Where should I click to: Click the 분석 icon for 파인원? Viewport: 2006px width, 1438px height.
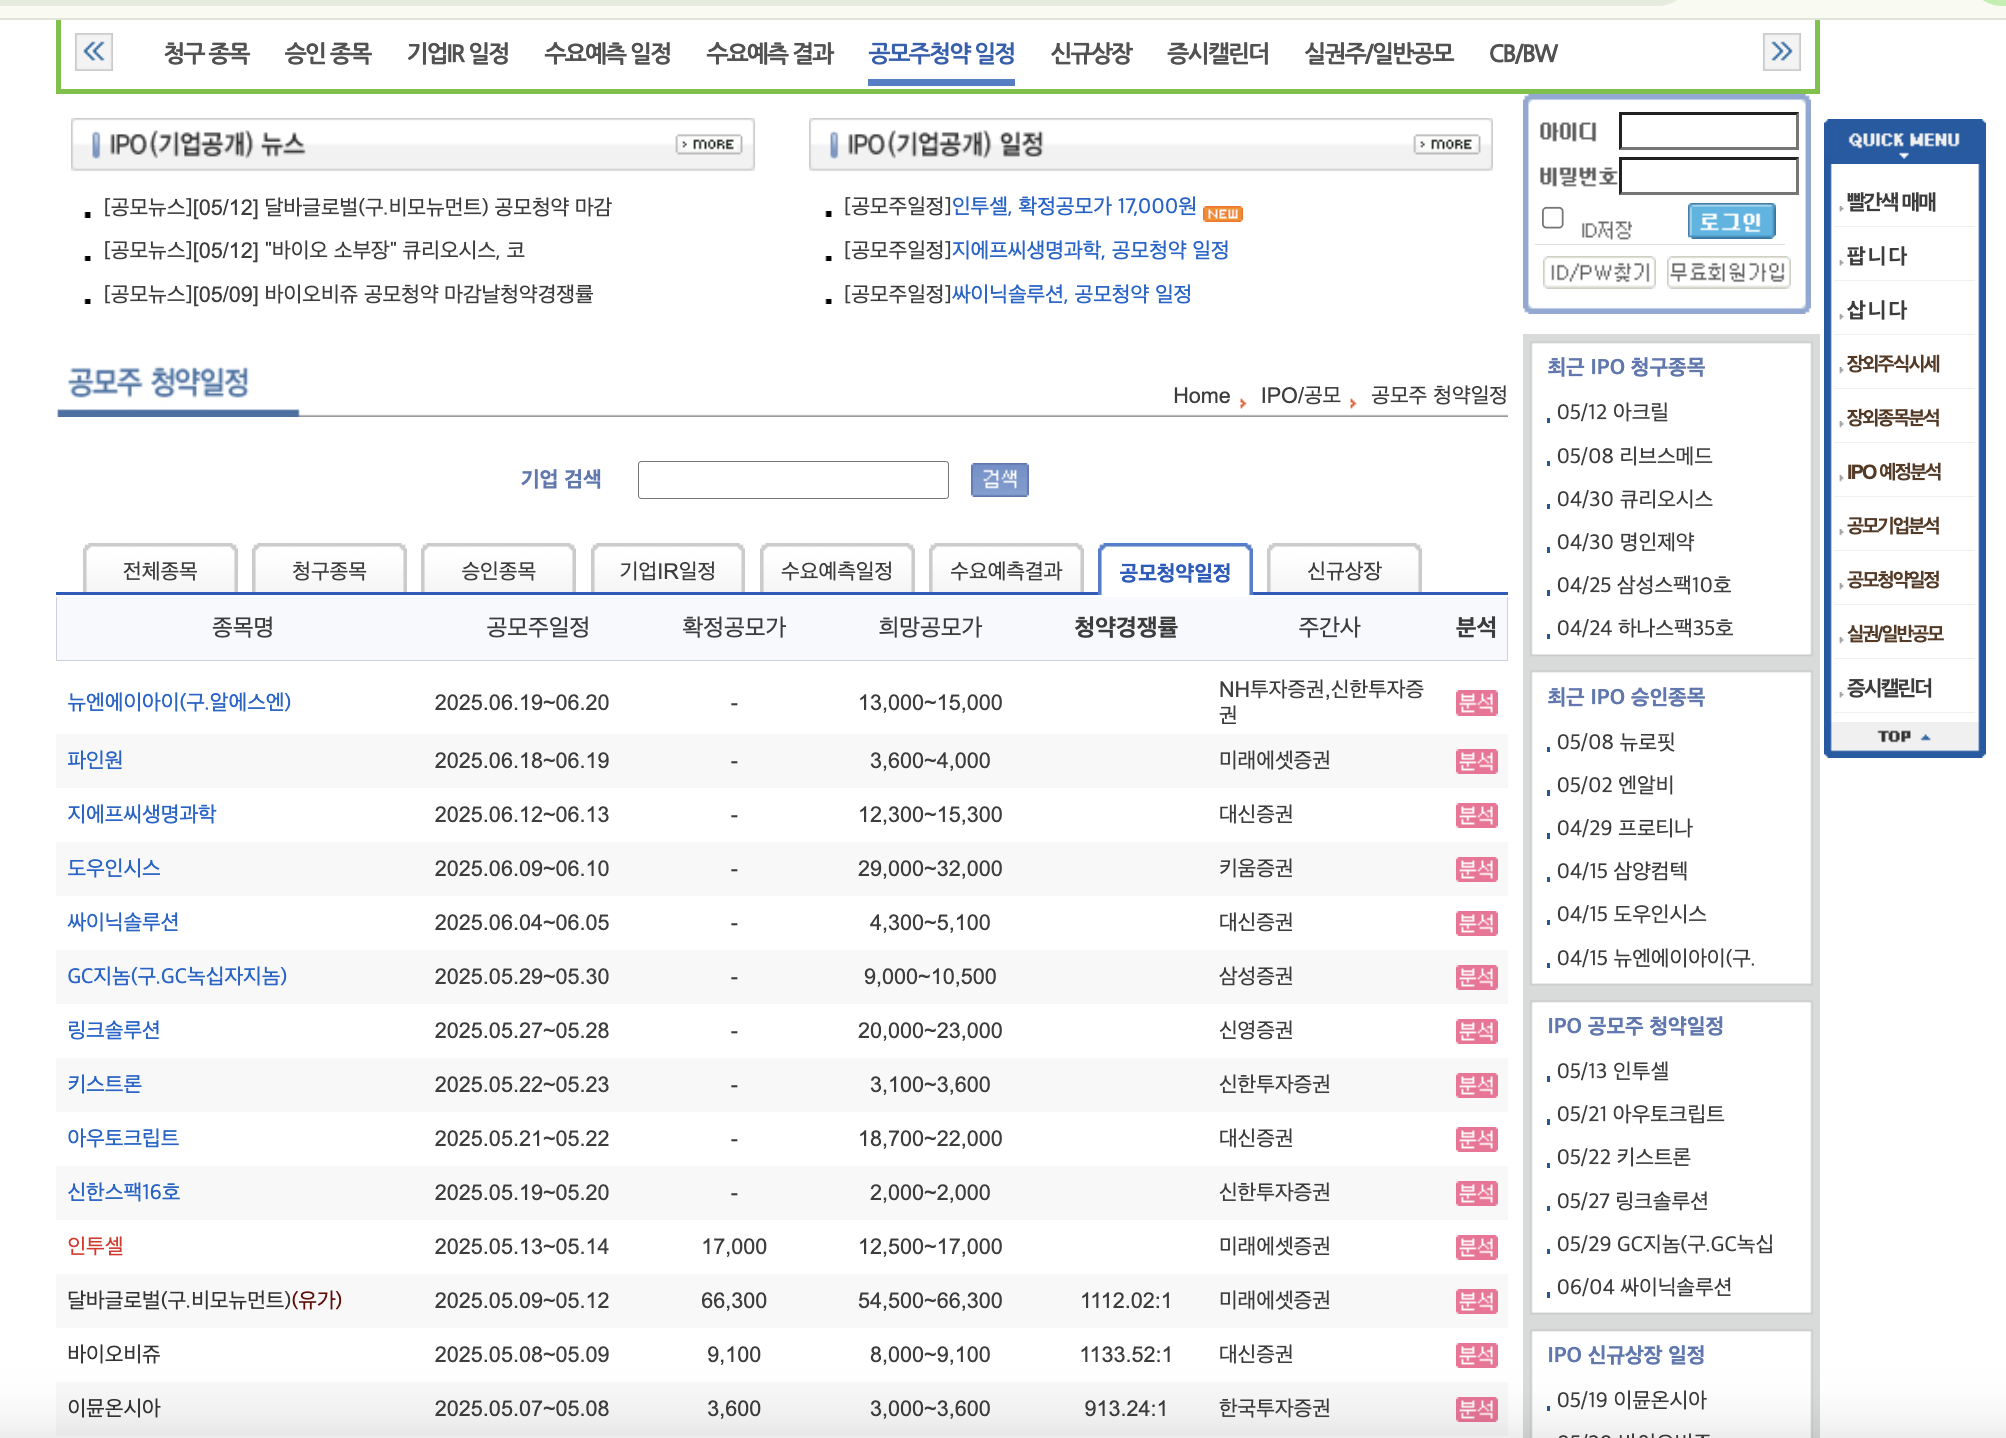[x=1475, y=761]
